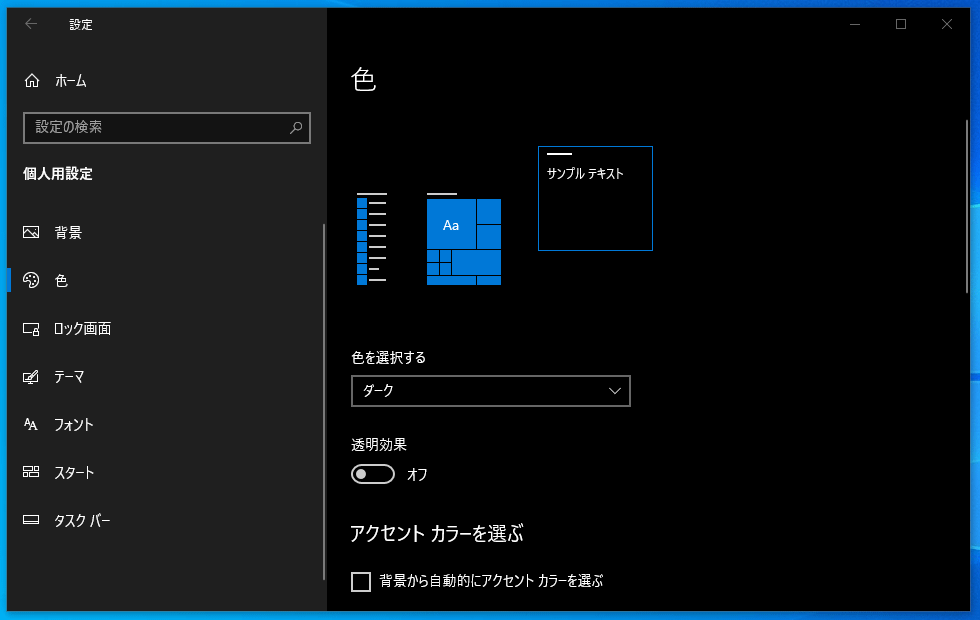Select 背景 settings with the picture icon
The height and width of the screenshot is (620, 980).
(x=29, y=232)
